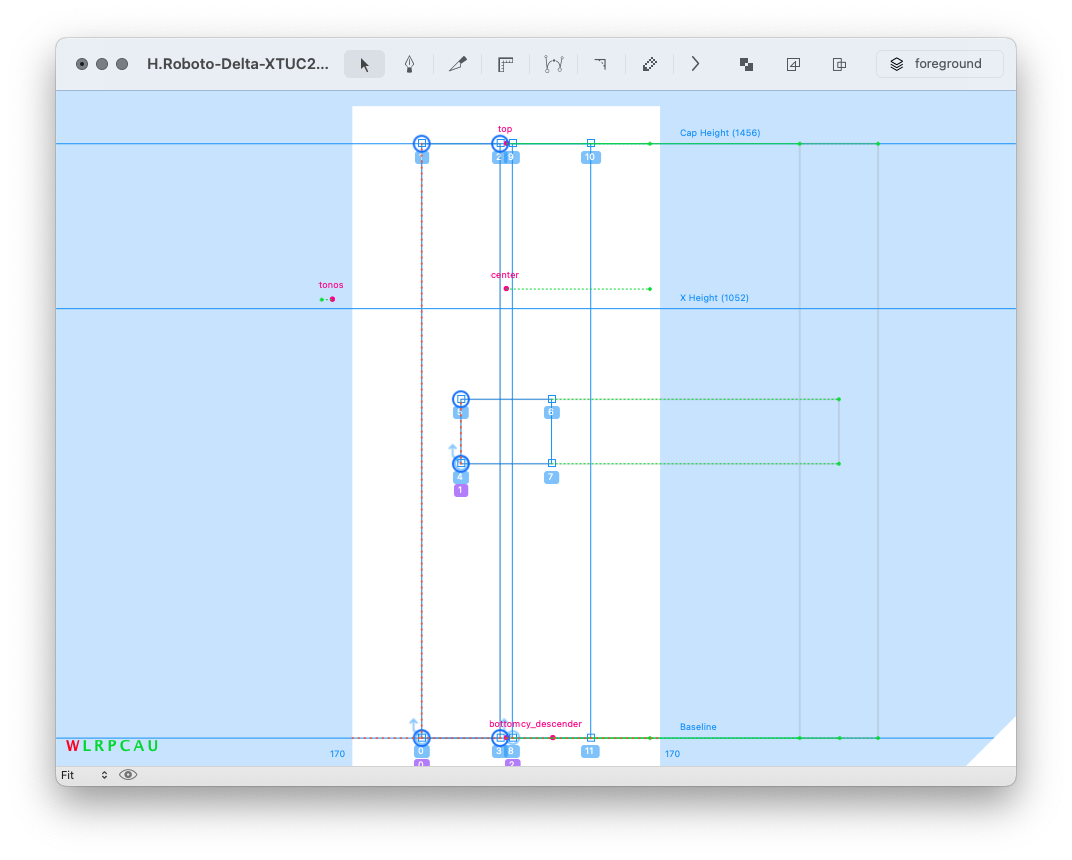Activate the Measurement ruler tool
The image size is (1072, 860).
point(505,64)
